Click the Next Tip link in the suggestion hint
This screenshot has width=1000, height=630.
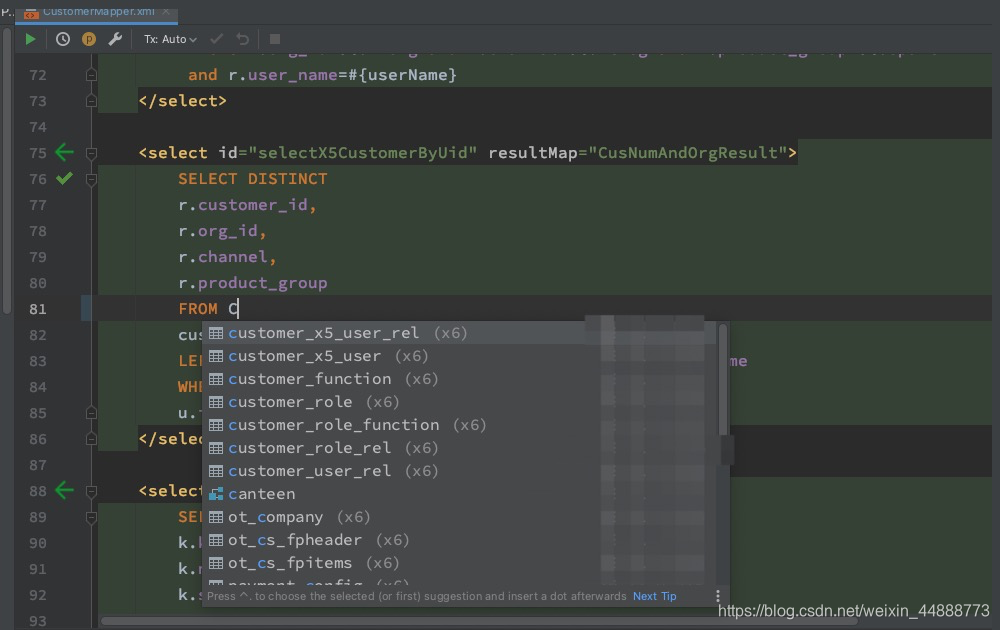pyautogui.click(x=654, y=596)
